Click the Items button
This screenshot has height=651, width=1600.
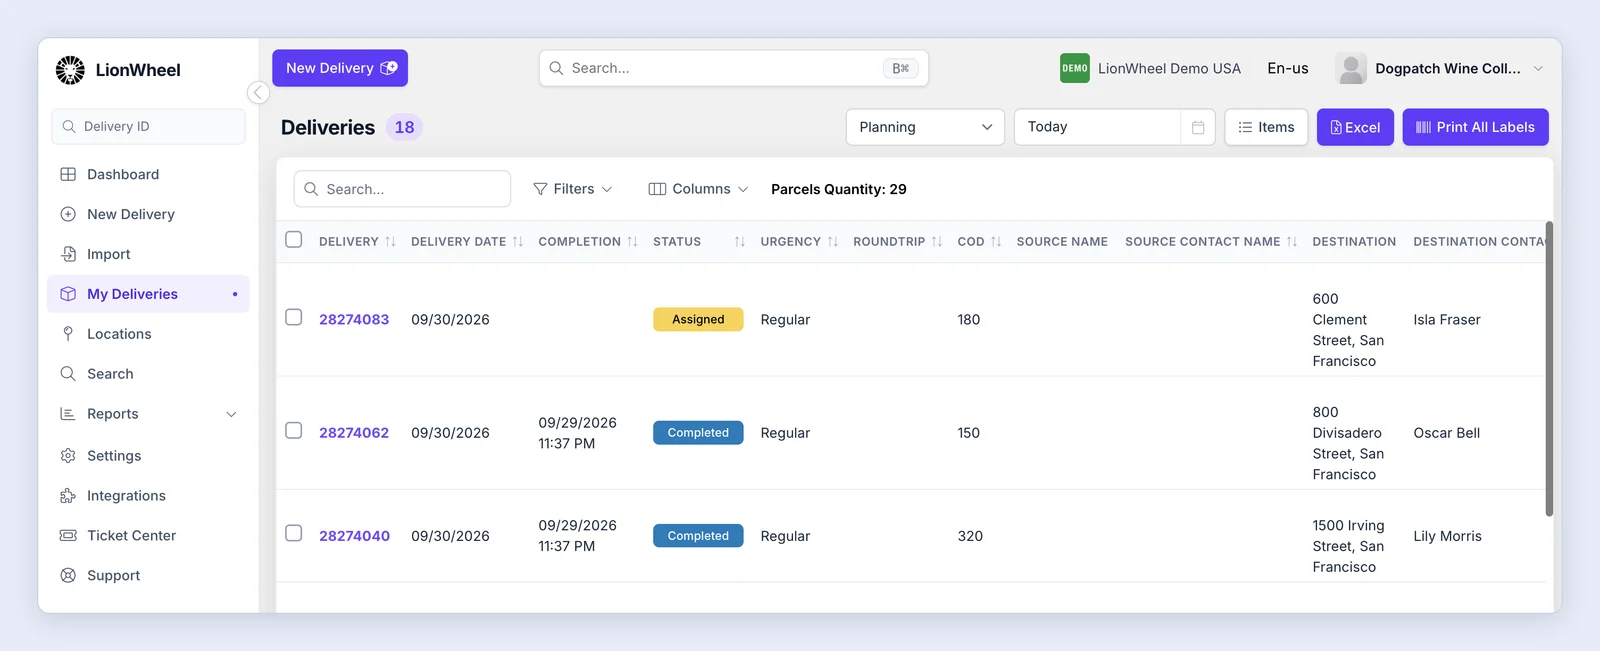coord(1266,127)
